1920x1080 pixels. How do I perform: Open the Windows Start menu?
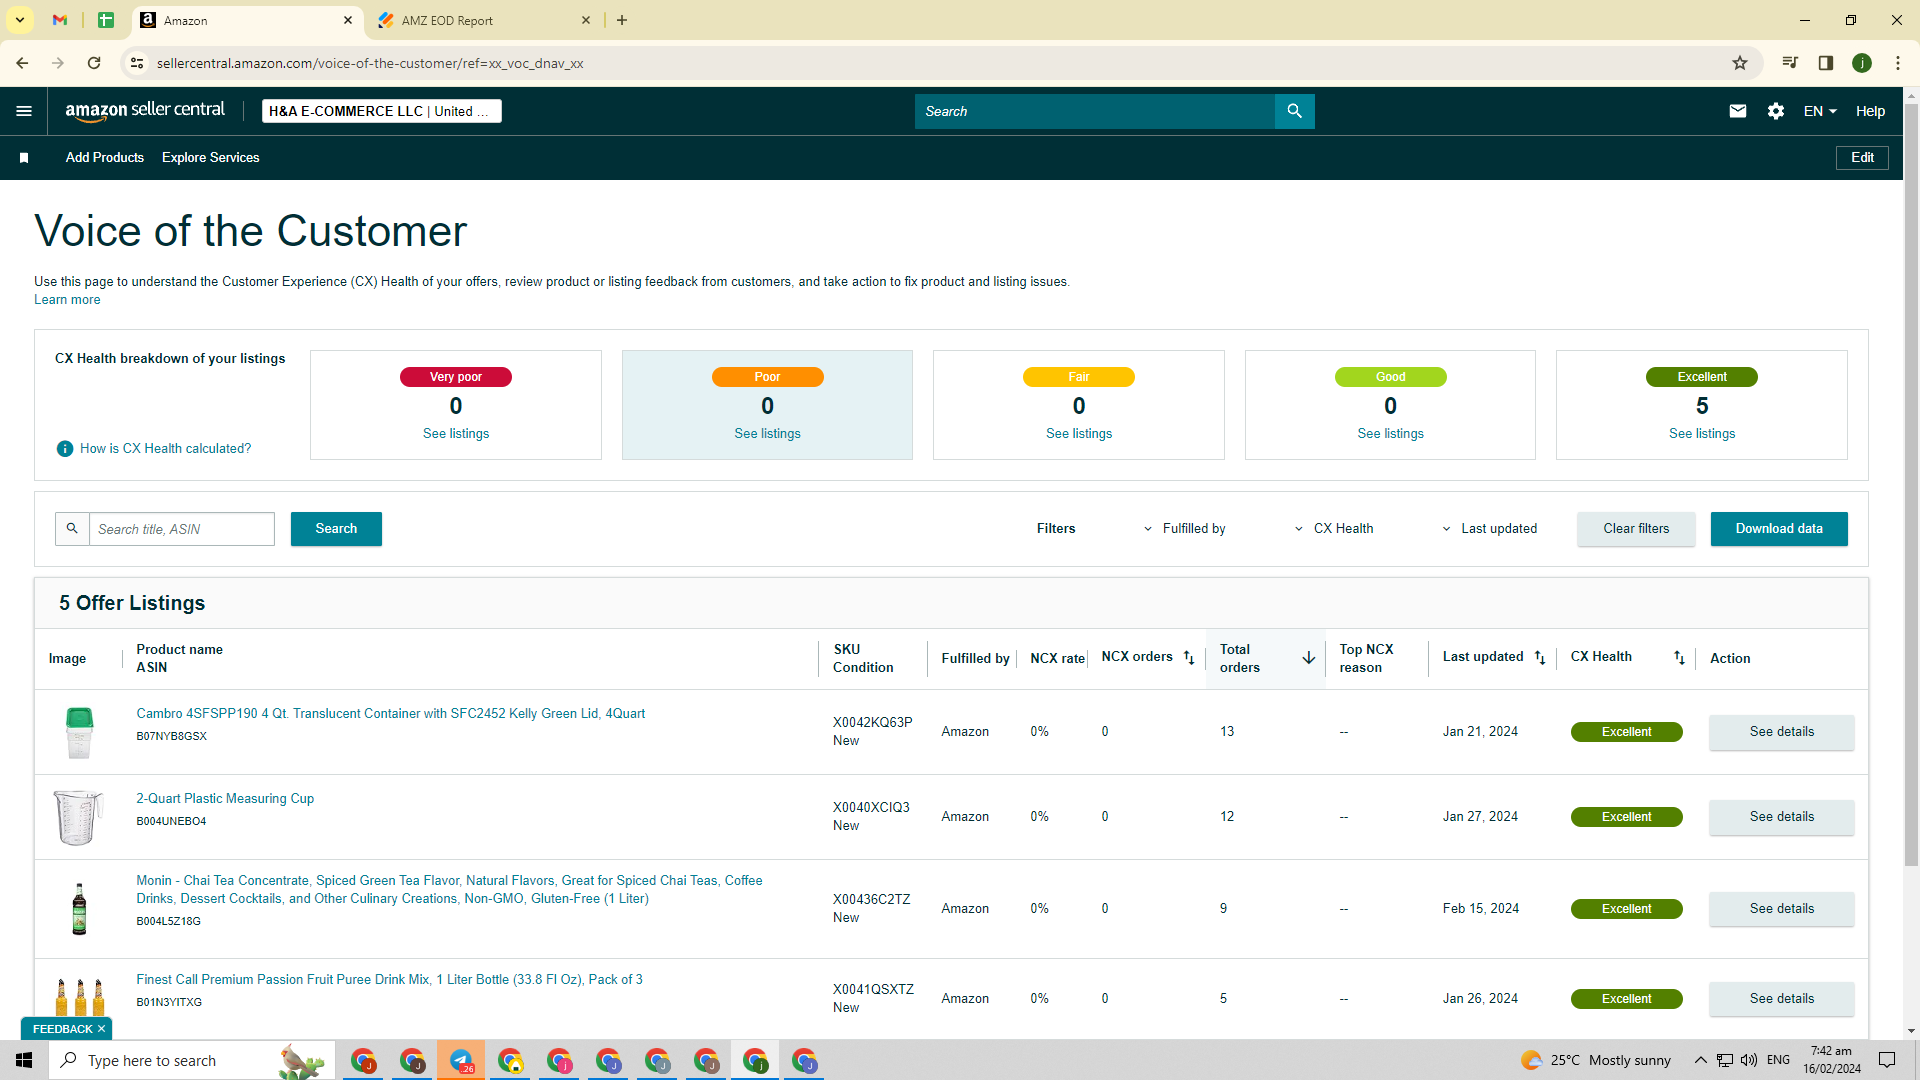pyautogui.click(x=24, y=1060)
